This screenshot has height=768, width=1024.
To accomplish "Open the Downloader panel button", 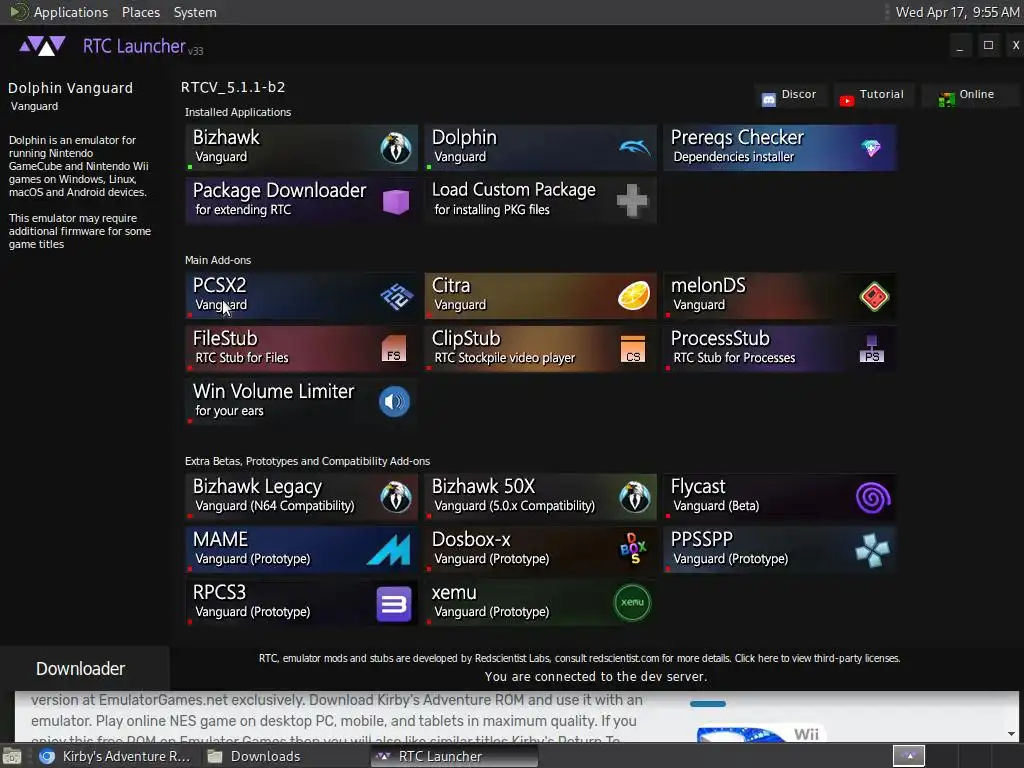I will pos(85,669).
